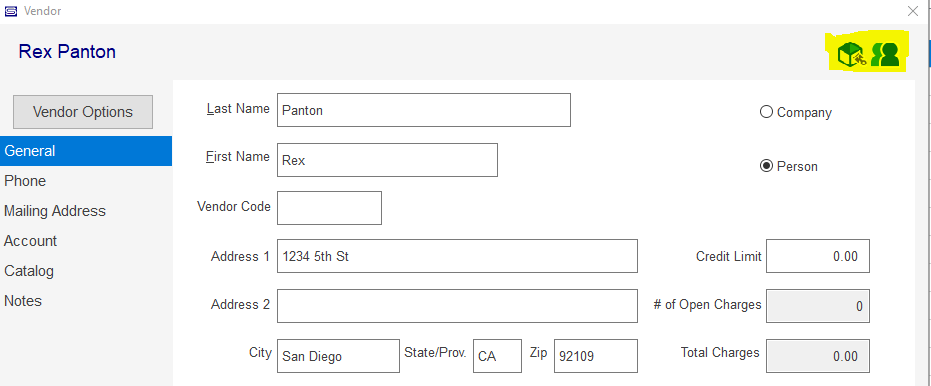Click the green box inventory icon

851,55
